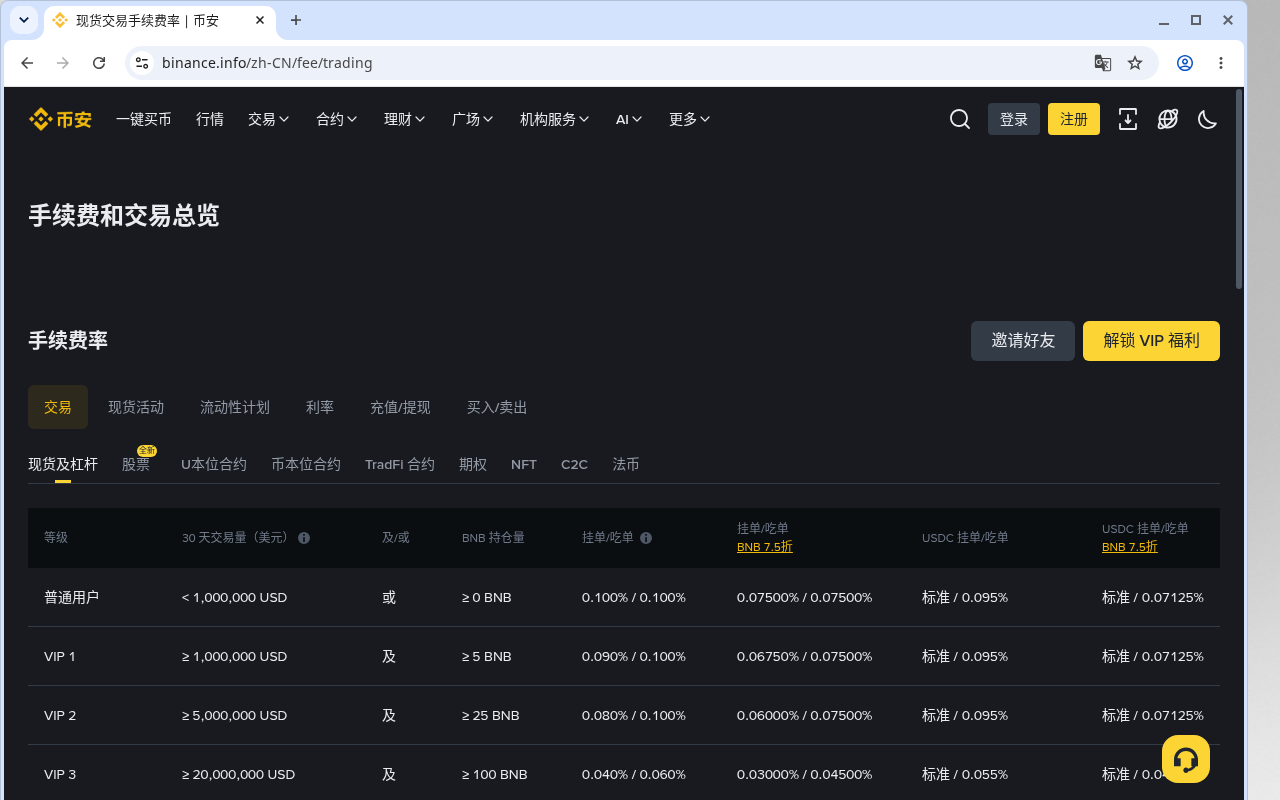Click the info icon beside 挂单/吃单

click(x=646, y=538)
